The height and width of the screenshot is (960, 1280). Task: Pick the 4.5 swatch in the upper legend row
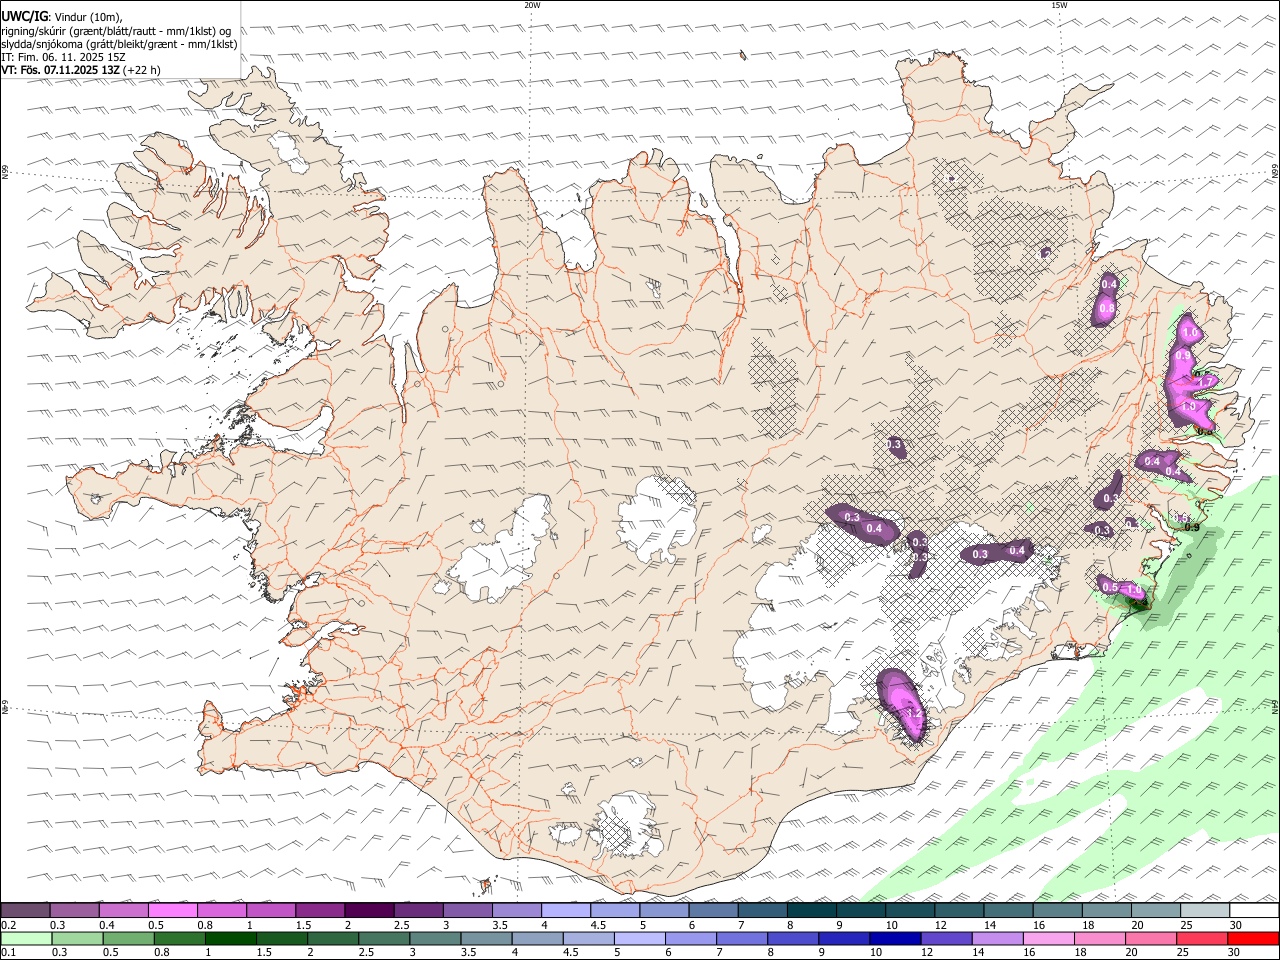coord(614,910)
